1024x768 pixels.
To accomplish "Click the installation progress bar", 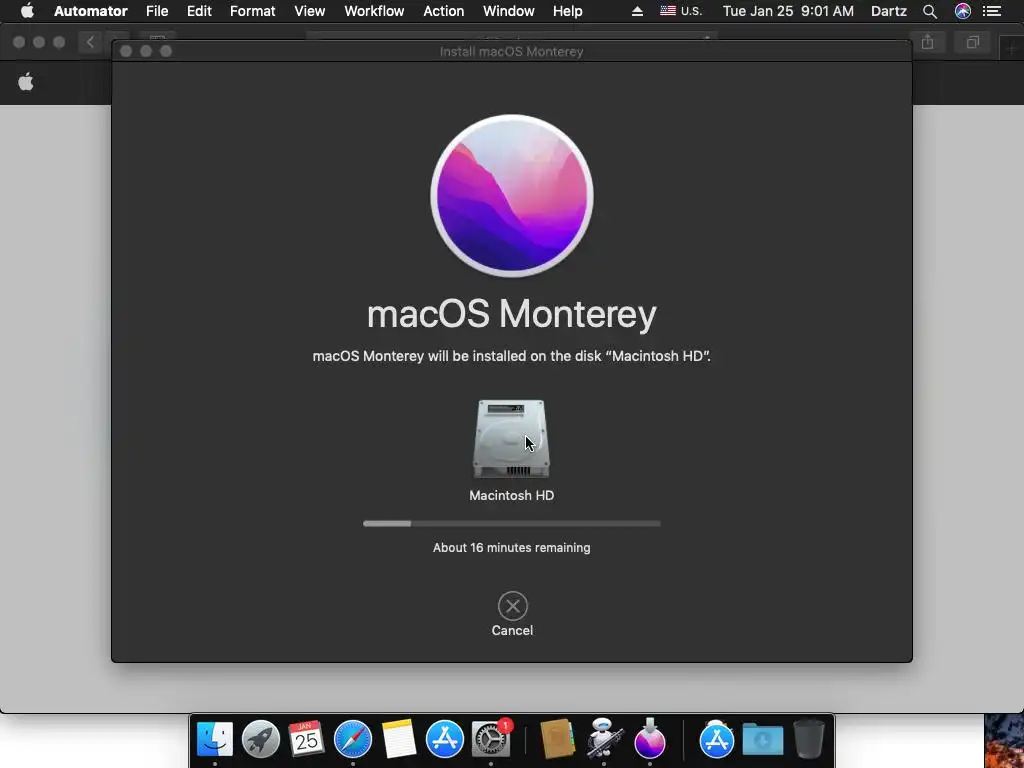I will (511, 523).
